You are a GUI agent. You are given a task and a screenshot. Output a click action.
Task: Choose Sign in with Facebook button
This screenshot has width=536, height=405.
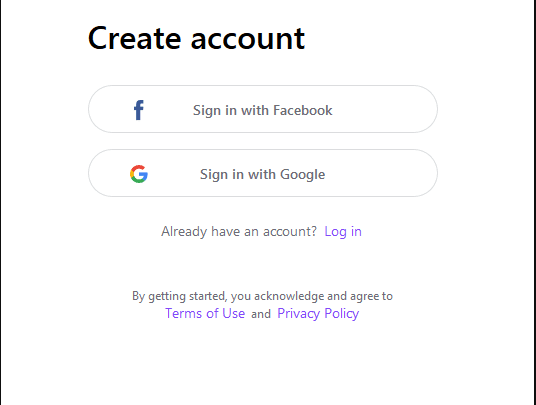263,109
